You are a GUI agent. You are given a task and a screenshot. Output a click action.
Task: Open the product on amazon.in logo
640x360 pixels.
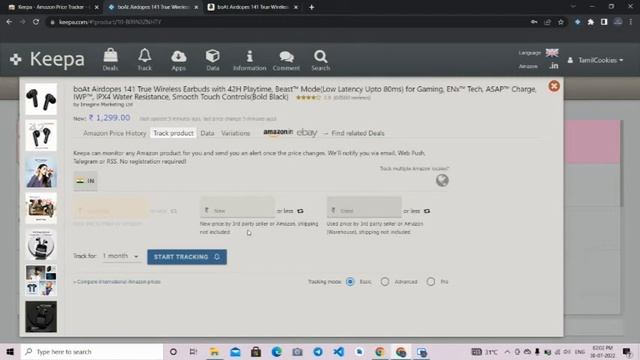pos(278,132)
